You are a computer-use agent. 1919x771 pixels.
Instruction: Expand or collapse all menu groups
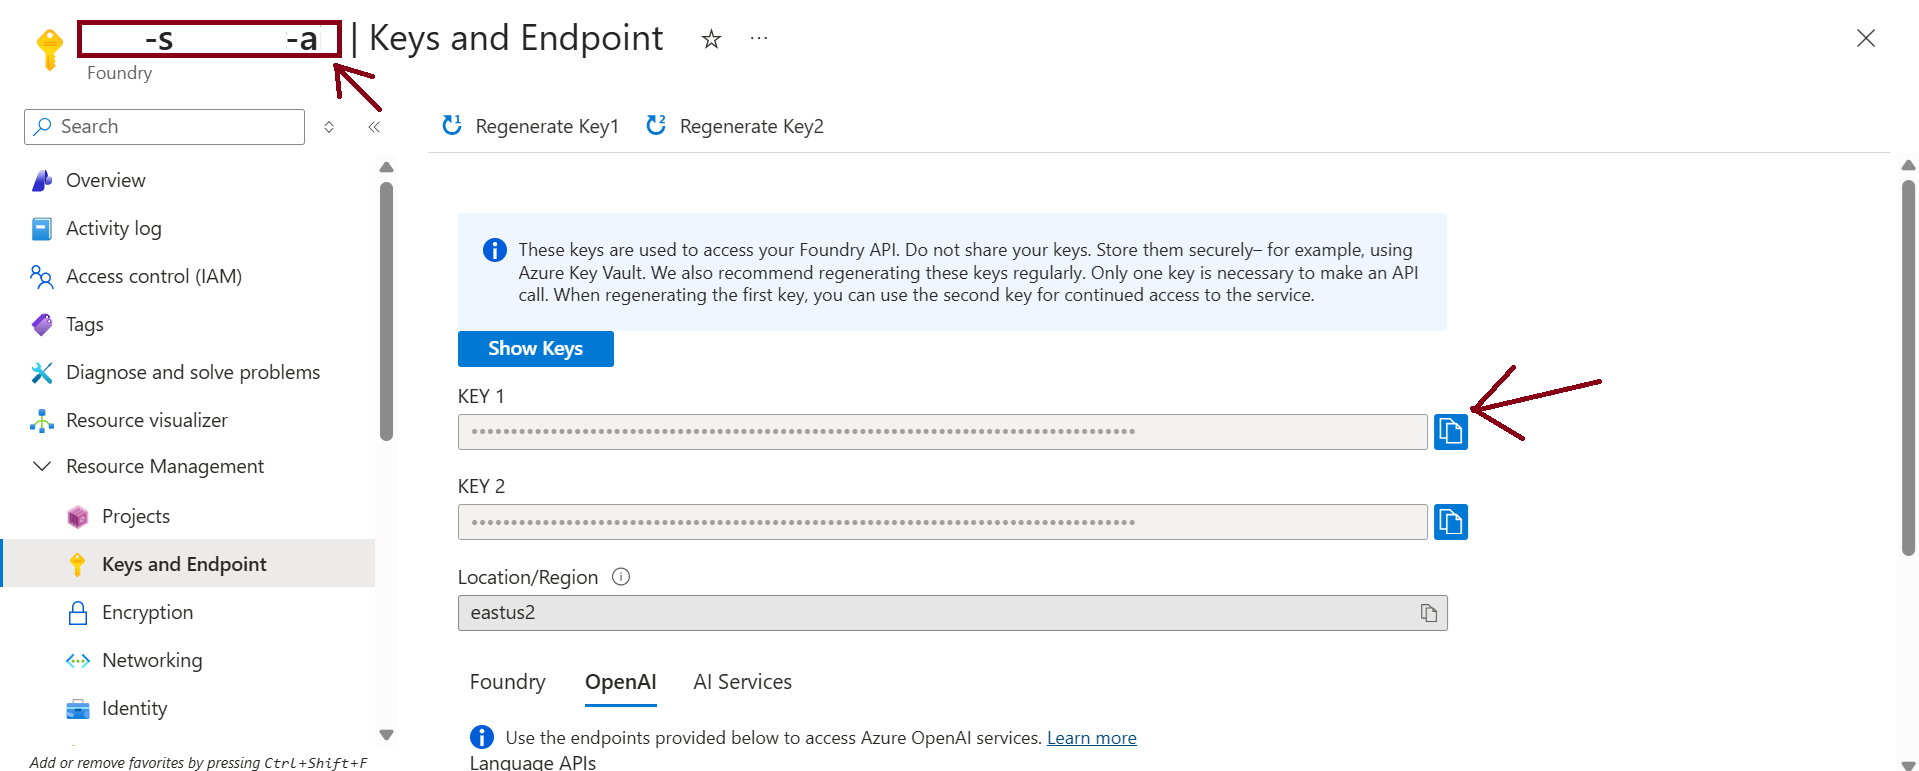pyautogui.click(x=329, y=127)
